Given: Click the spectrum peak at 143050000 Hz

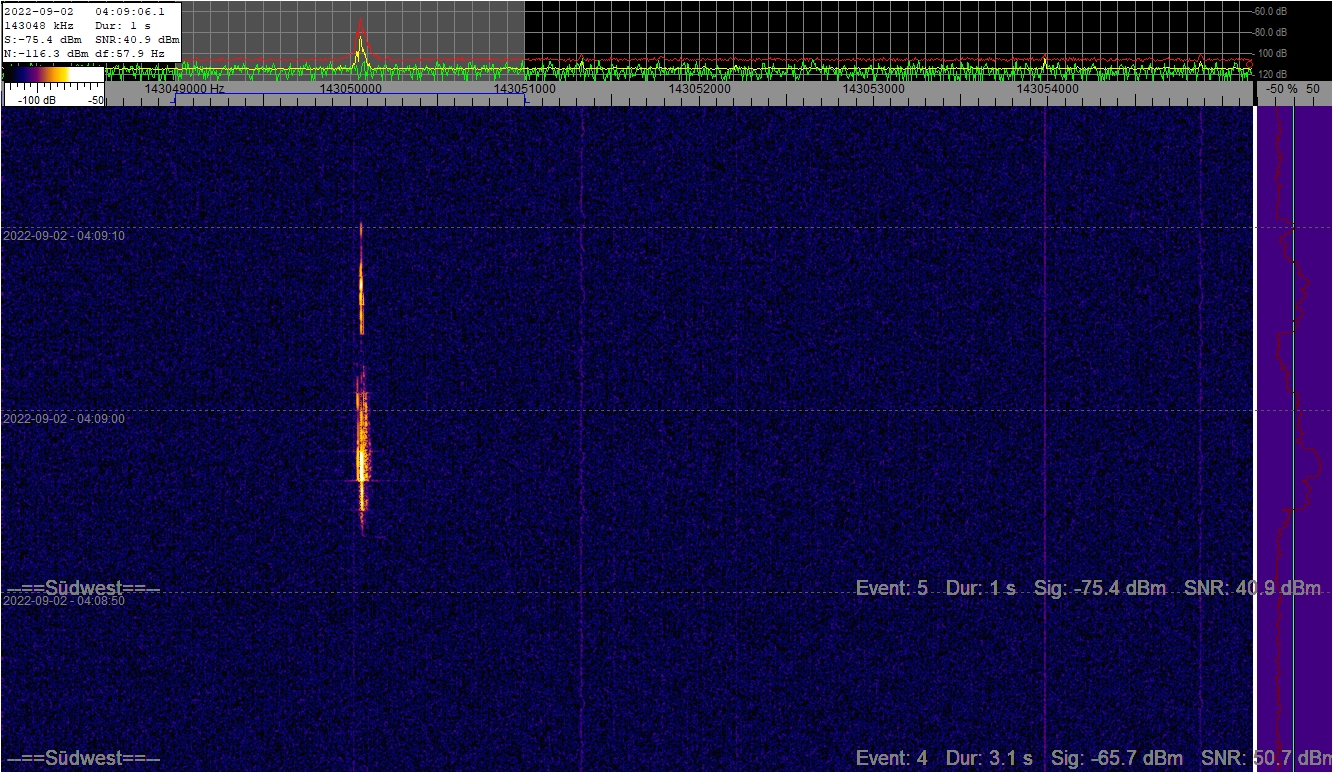Looking at the screenshot, I should [361, 45].
